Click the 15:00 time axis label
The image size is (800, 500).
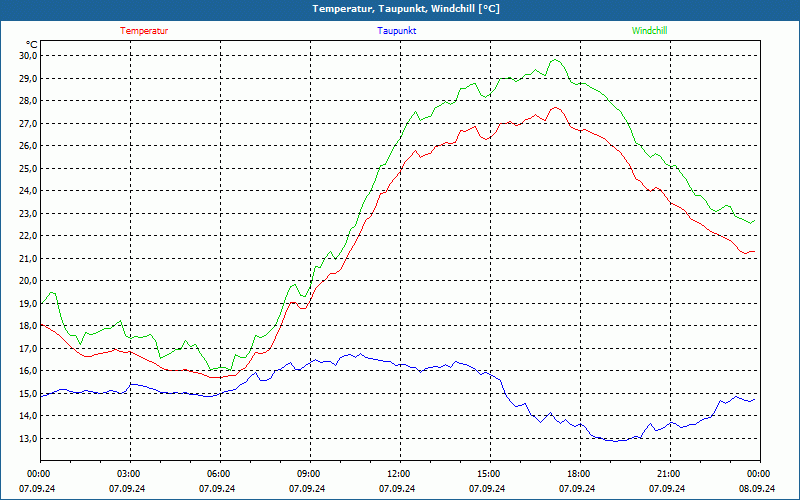coord(490,474)
